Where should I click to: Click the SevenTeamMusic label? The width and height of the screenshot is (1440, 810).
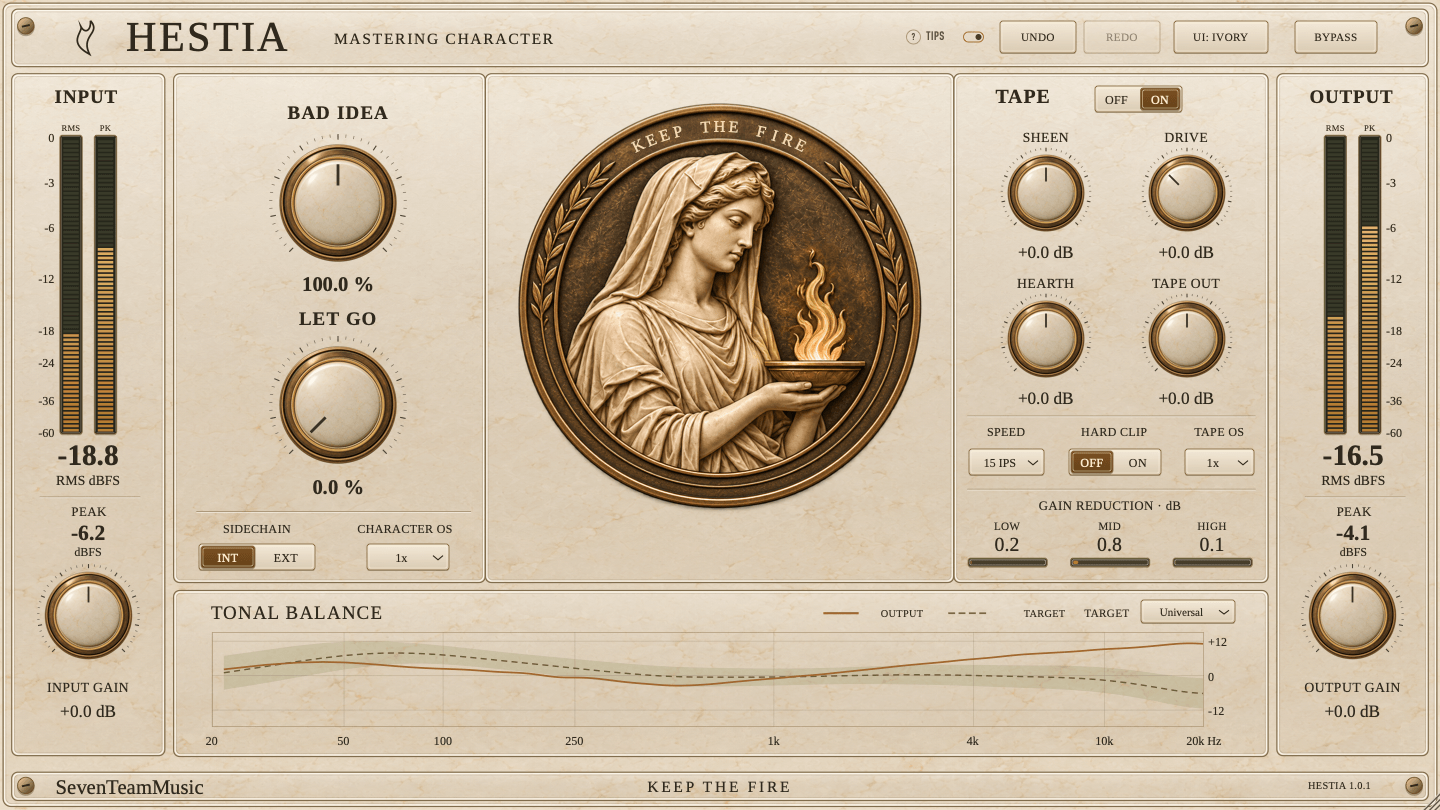pyautogui.click(x=129, y=787)
